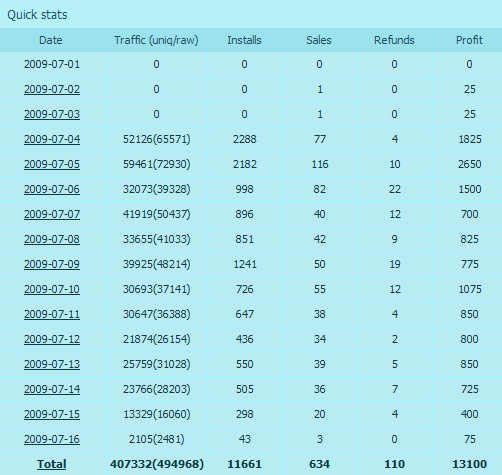This screenshot has height=475, width=502.
Task: Select traffic value 39925(48214)
Action: [x=156, y=264]
